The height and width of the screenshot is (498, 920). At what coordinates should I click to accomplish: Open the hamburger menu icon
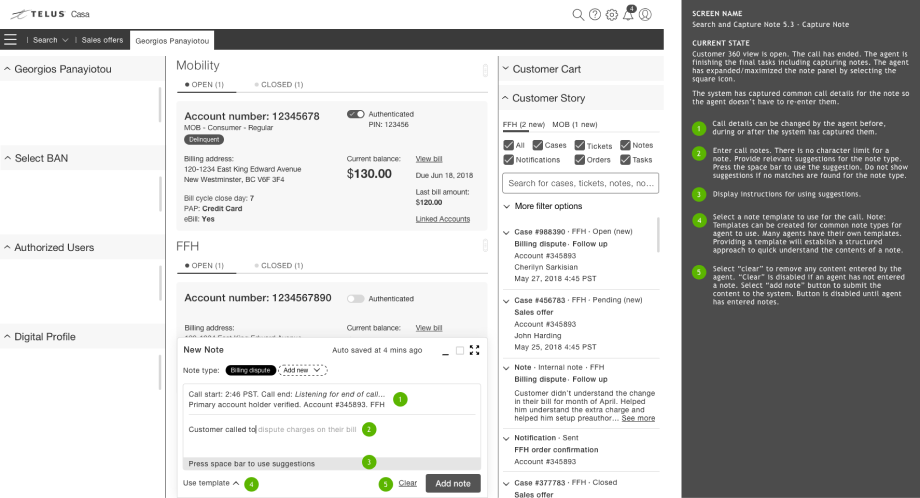(10, 40)
